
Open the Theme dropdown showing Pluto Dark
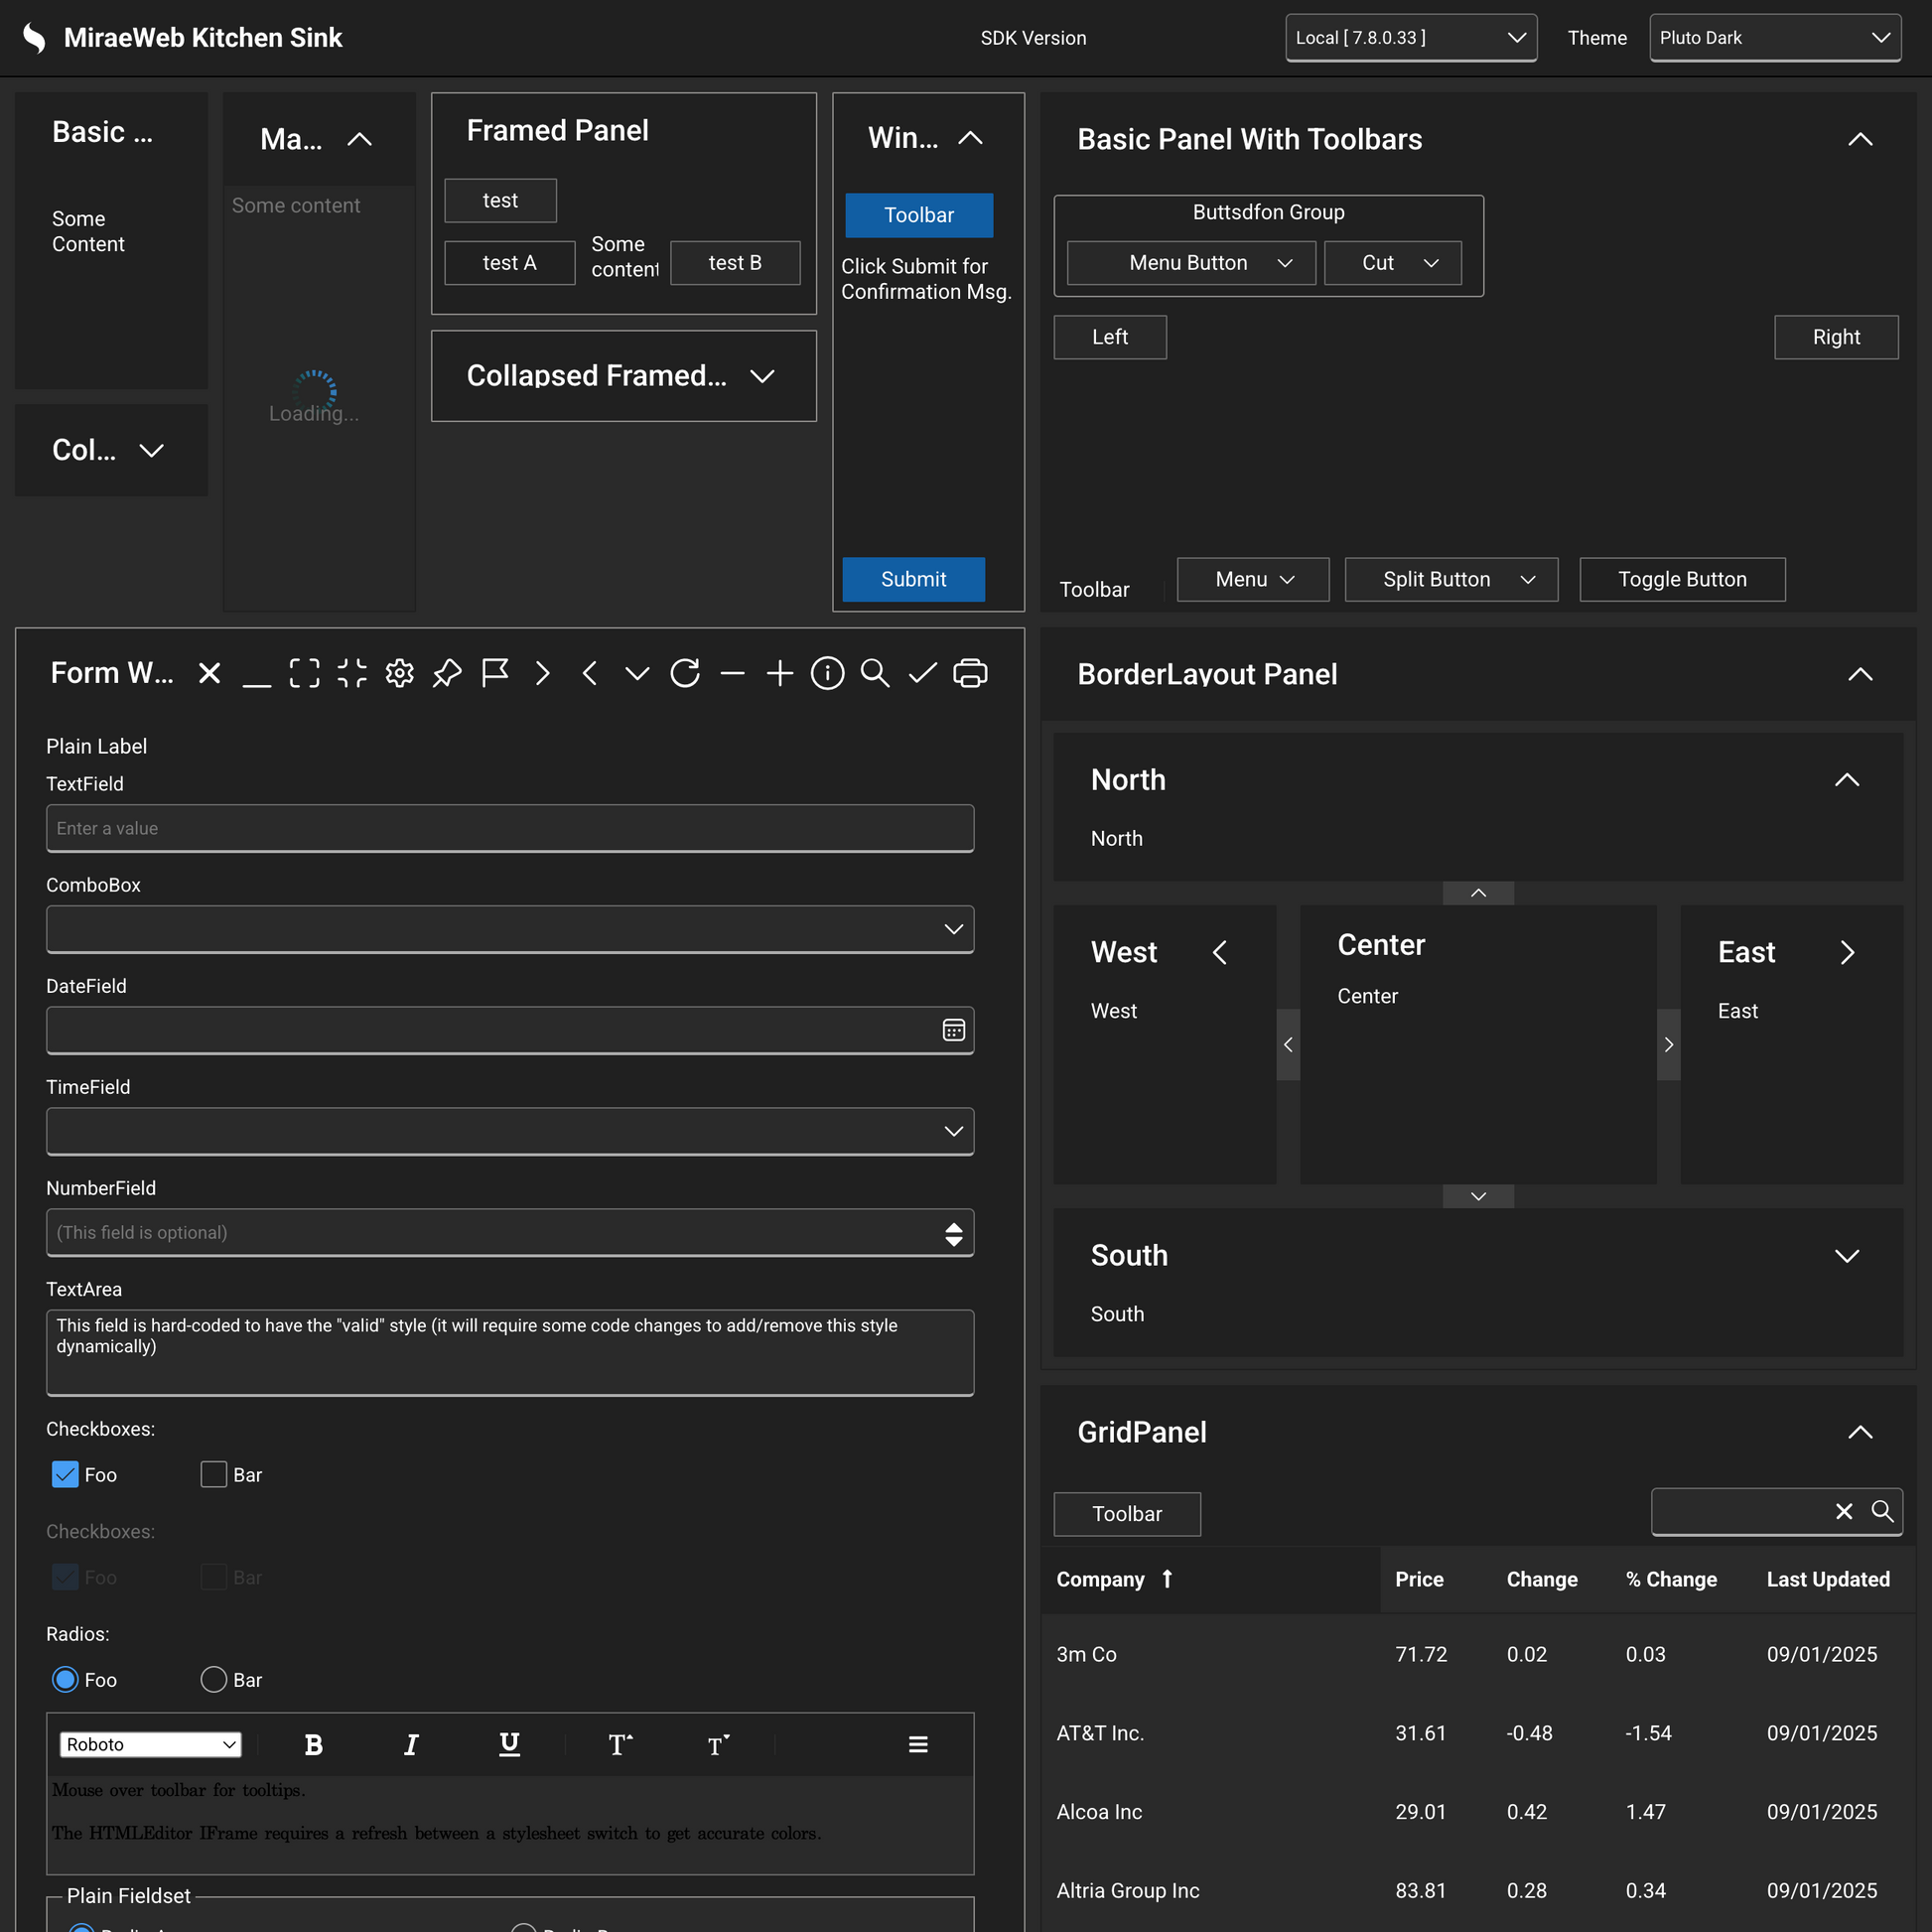[x=1774, y=38]
